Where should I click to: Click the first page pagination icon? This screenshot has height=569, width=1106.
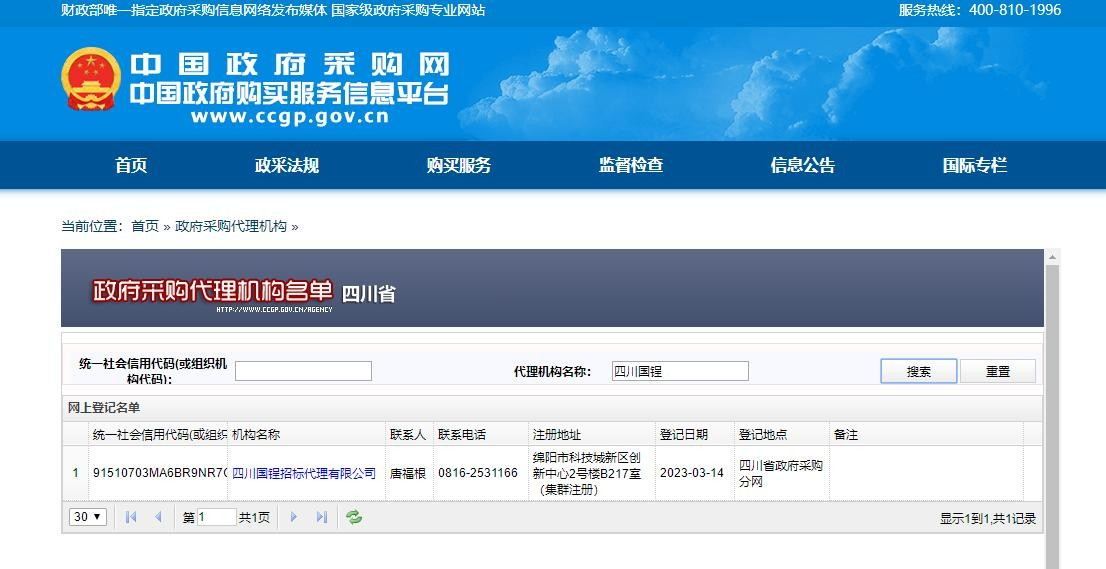tap(131, 517)
